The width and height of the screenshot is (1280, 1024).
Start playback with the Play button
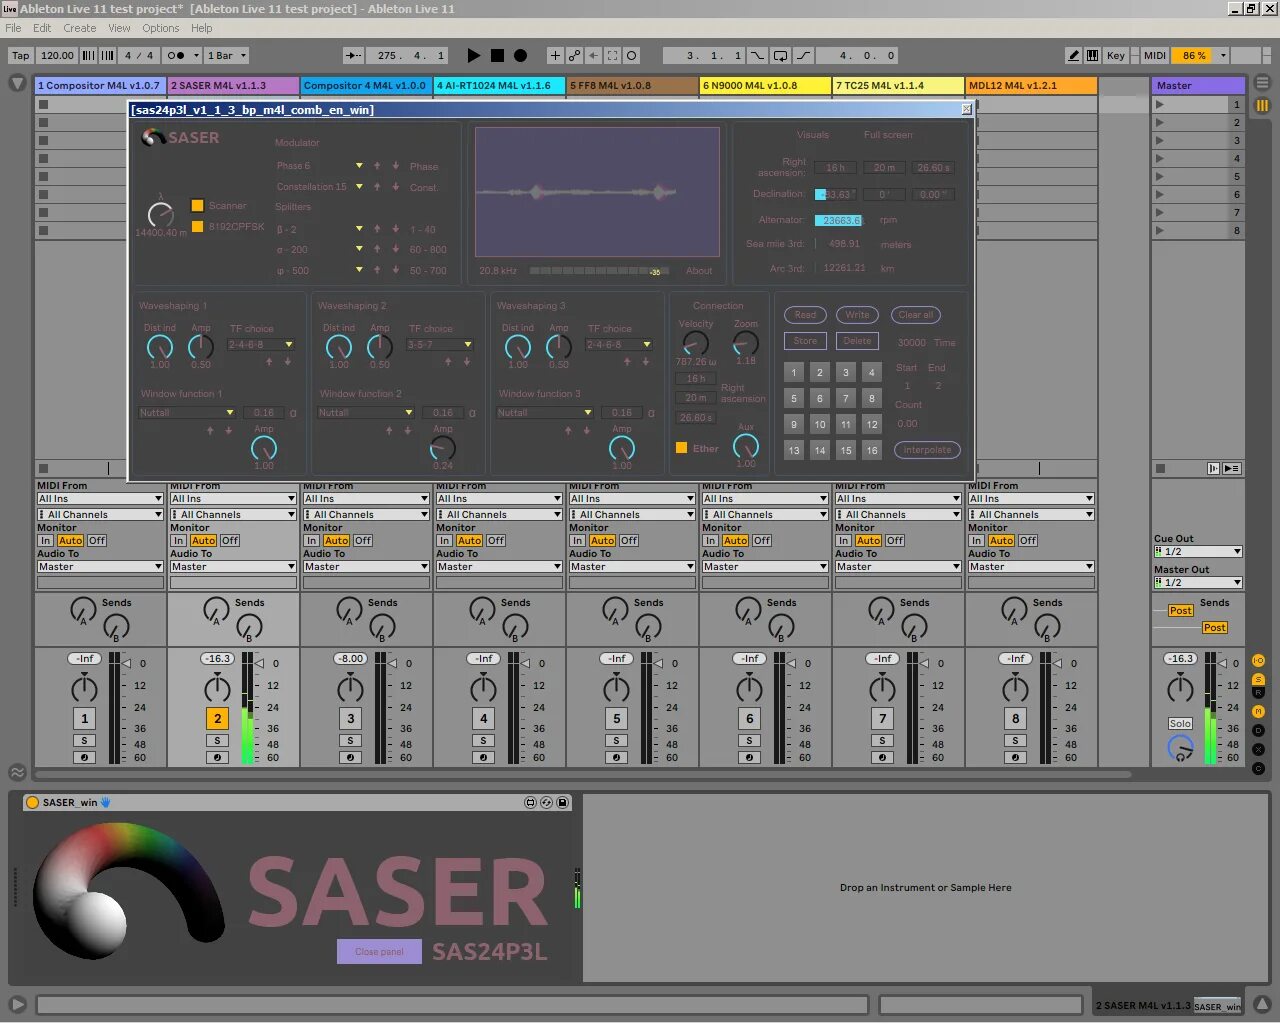[x=474, y=56]
